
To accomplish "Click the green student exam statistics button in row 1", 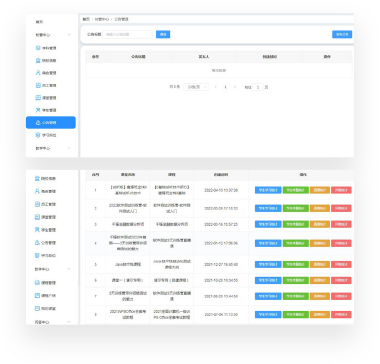I will click(296, 190).
